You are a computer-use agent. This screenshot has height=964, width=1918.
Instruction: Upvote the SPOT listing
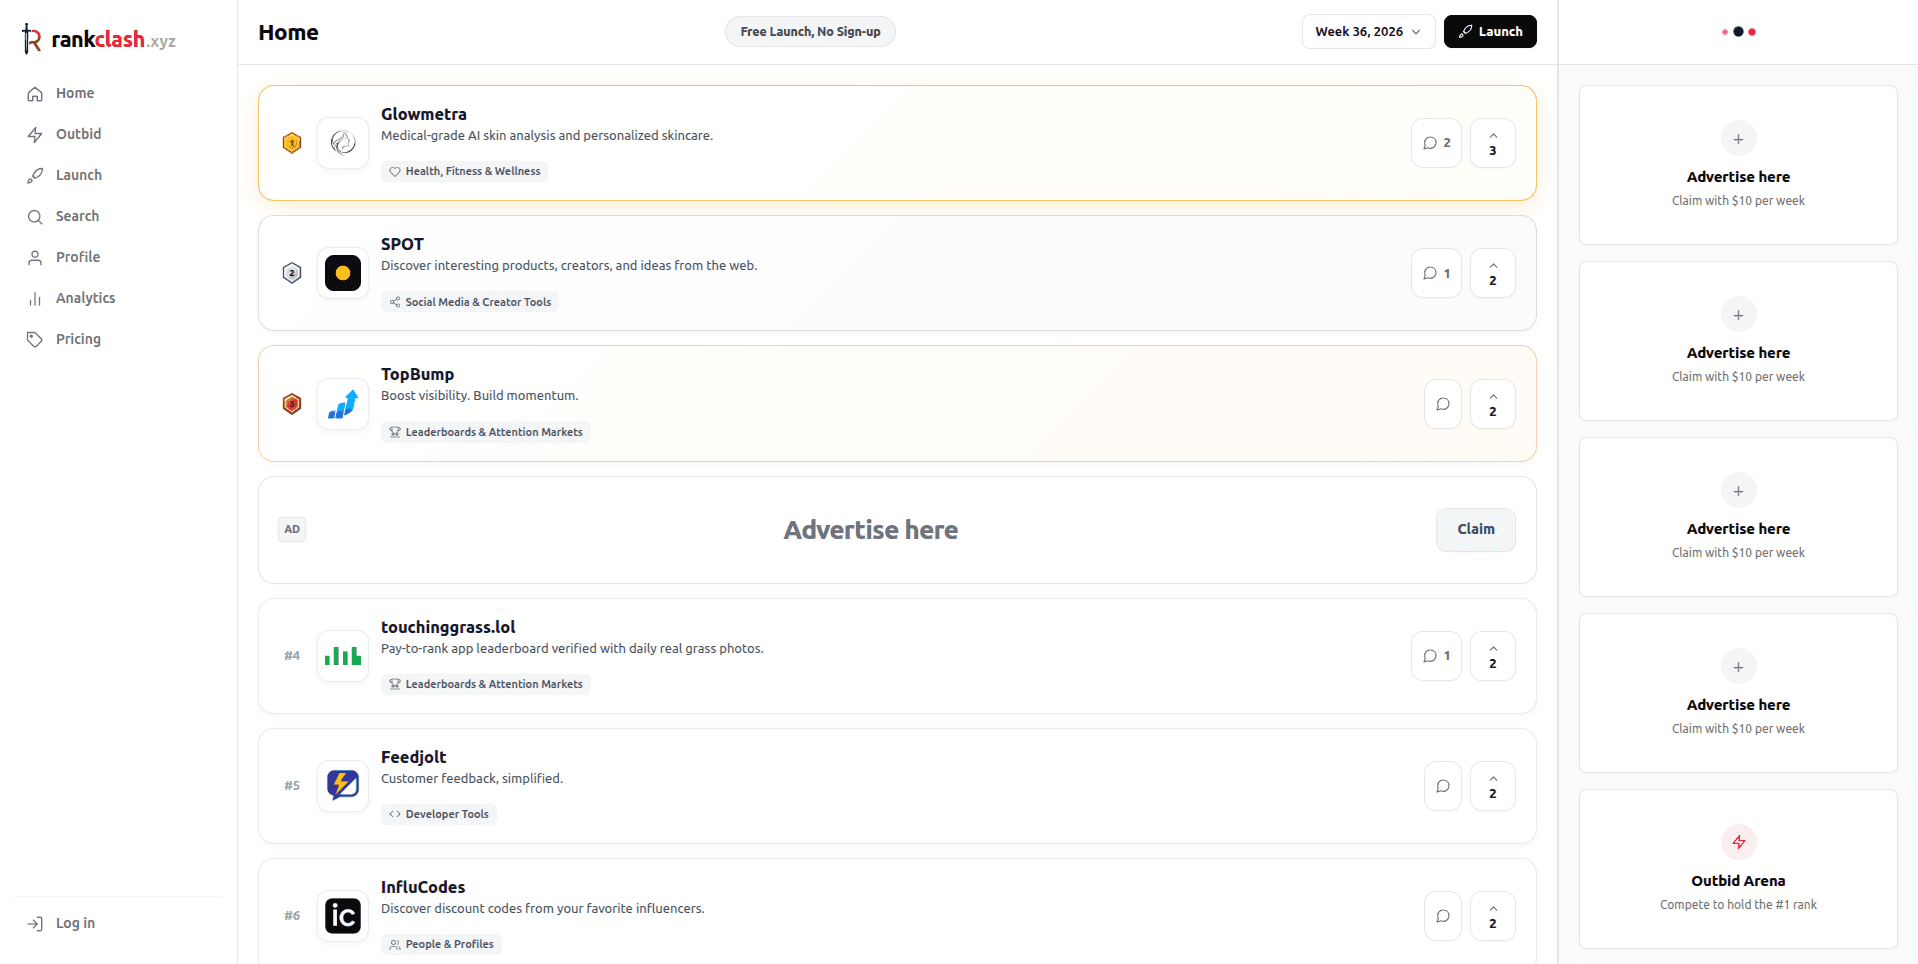point(1493,273)
